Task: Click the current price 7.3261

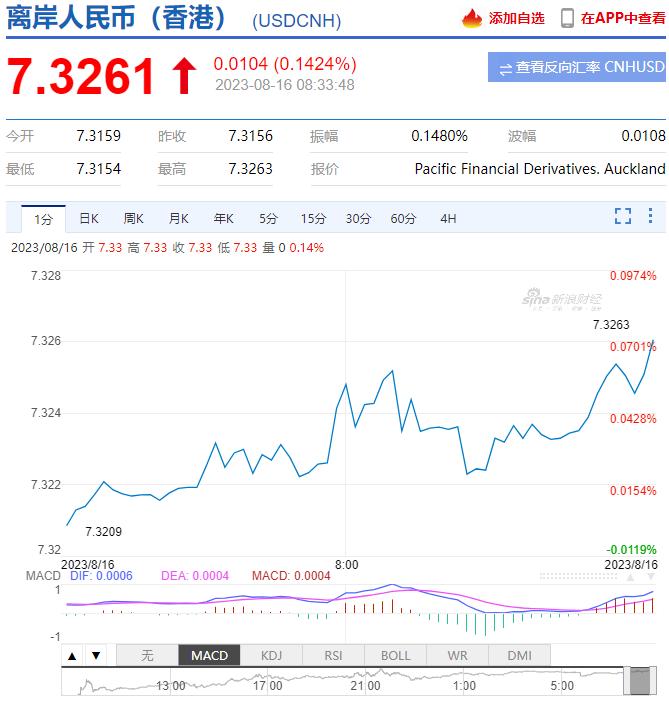Action: pyautogui.click(x=80, y=77)
